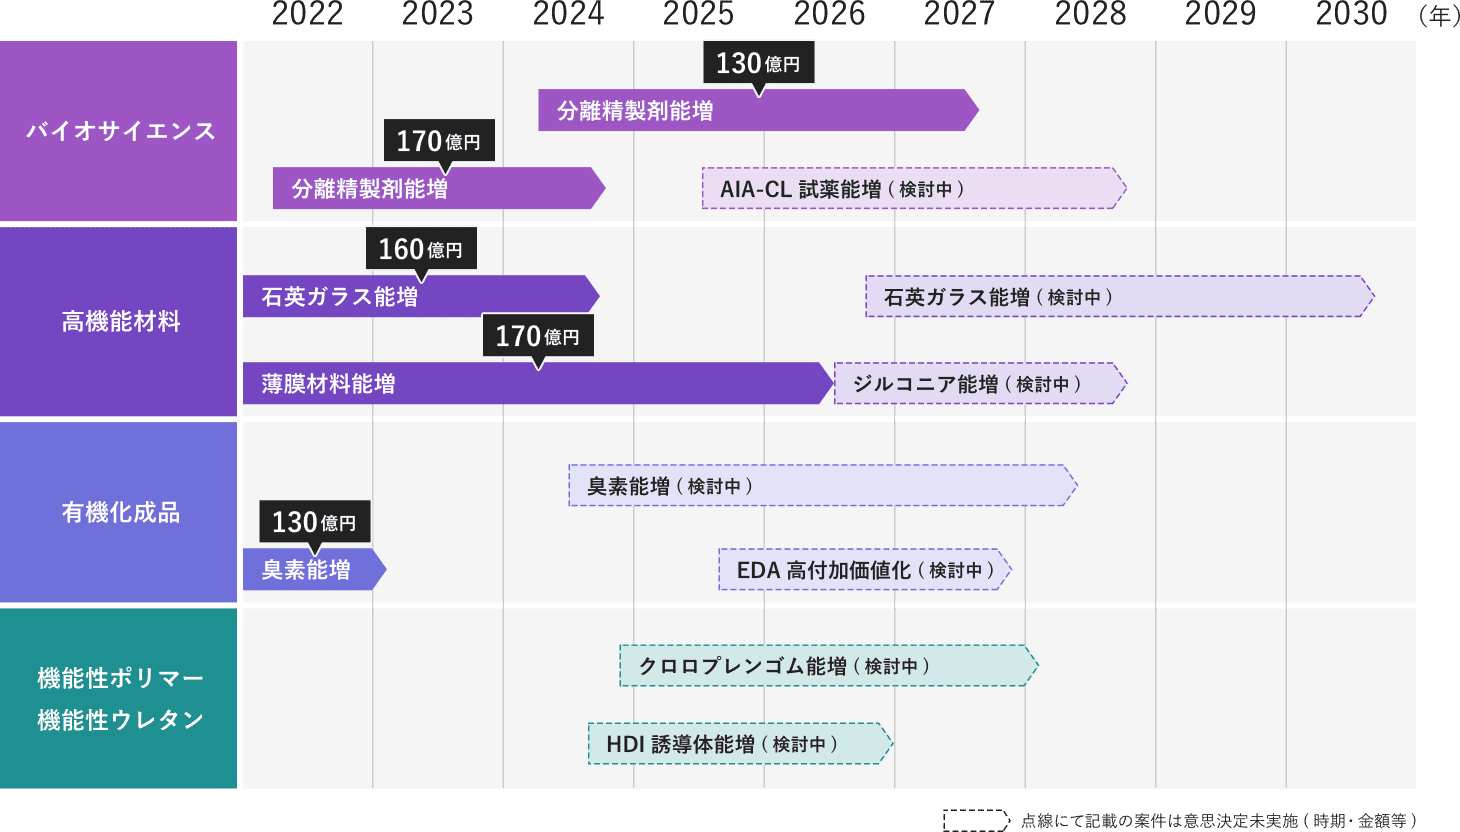
Task: Click the 2022 year label
Action: point(307,14)
